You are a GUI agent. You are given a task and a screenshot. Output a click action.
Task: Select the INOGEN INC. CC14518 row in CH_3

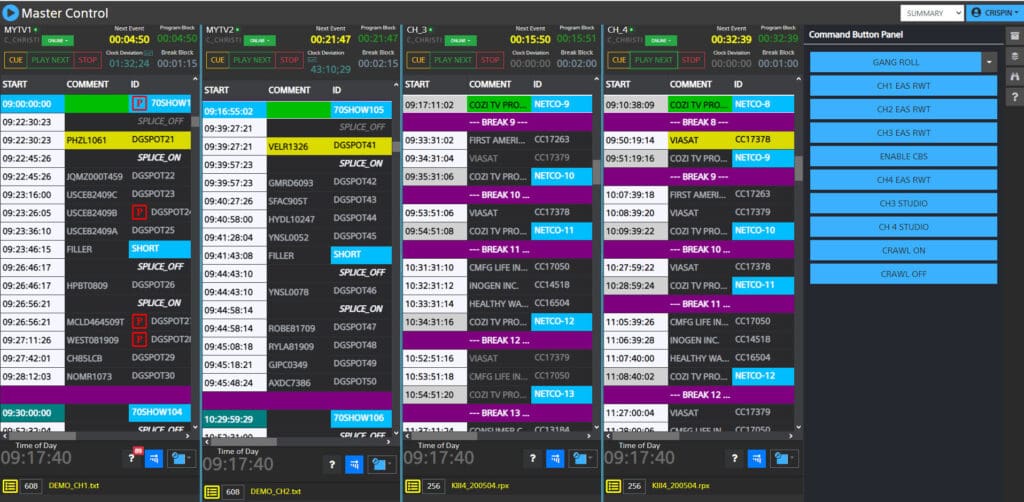[498, 285]
